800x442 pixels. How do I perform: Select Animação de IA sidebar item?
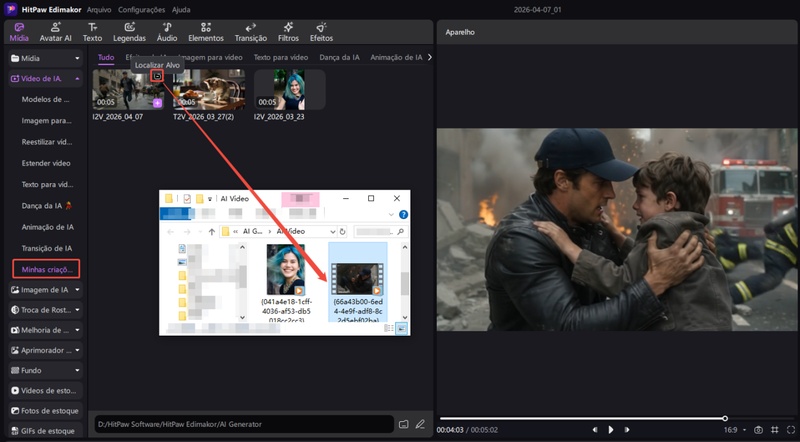(47, 227)
